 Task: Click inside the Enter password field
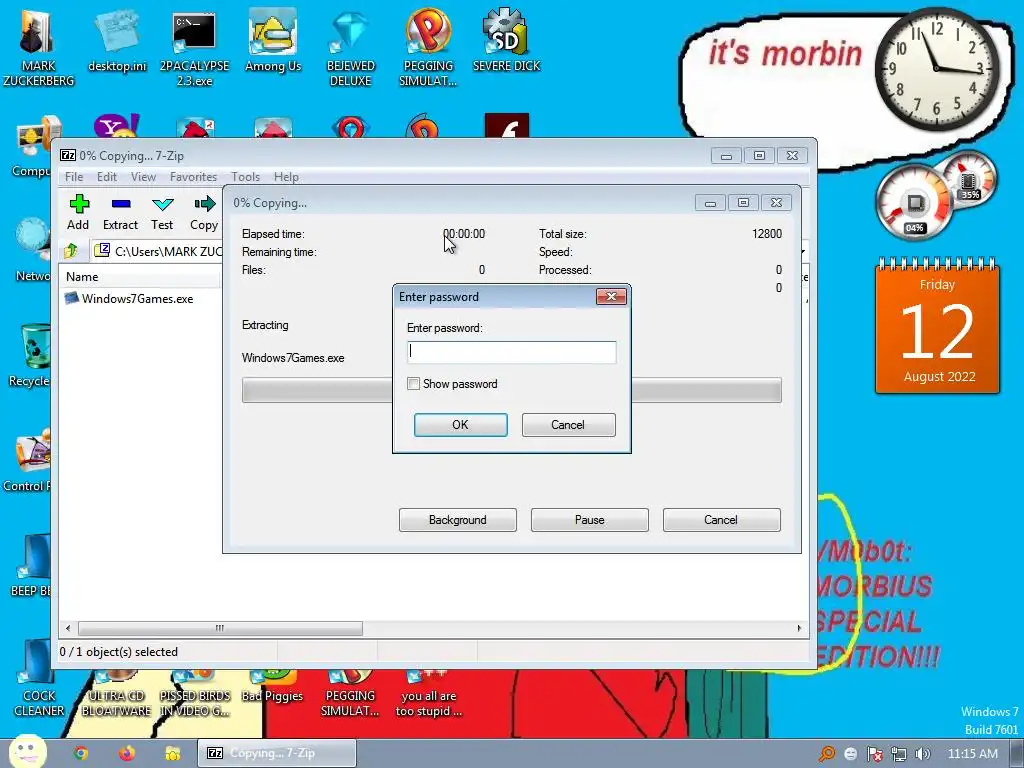point(511,352)
